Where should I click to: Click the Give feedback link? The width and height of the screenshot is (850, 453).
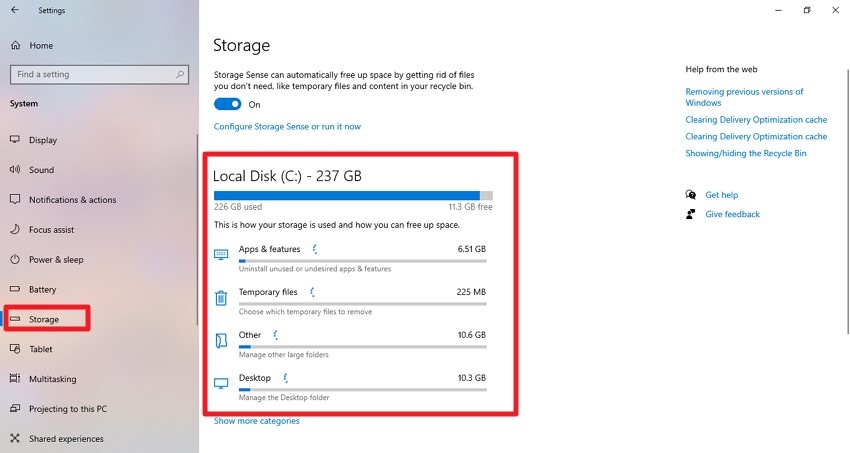(x=732, y=214)
